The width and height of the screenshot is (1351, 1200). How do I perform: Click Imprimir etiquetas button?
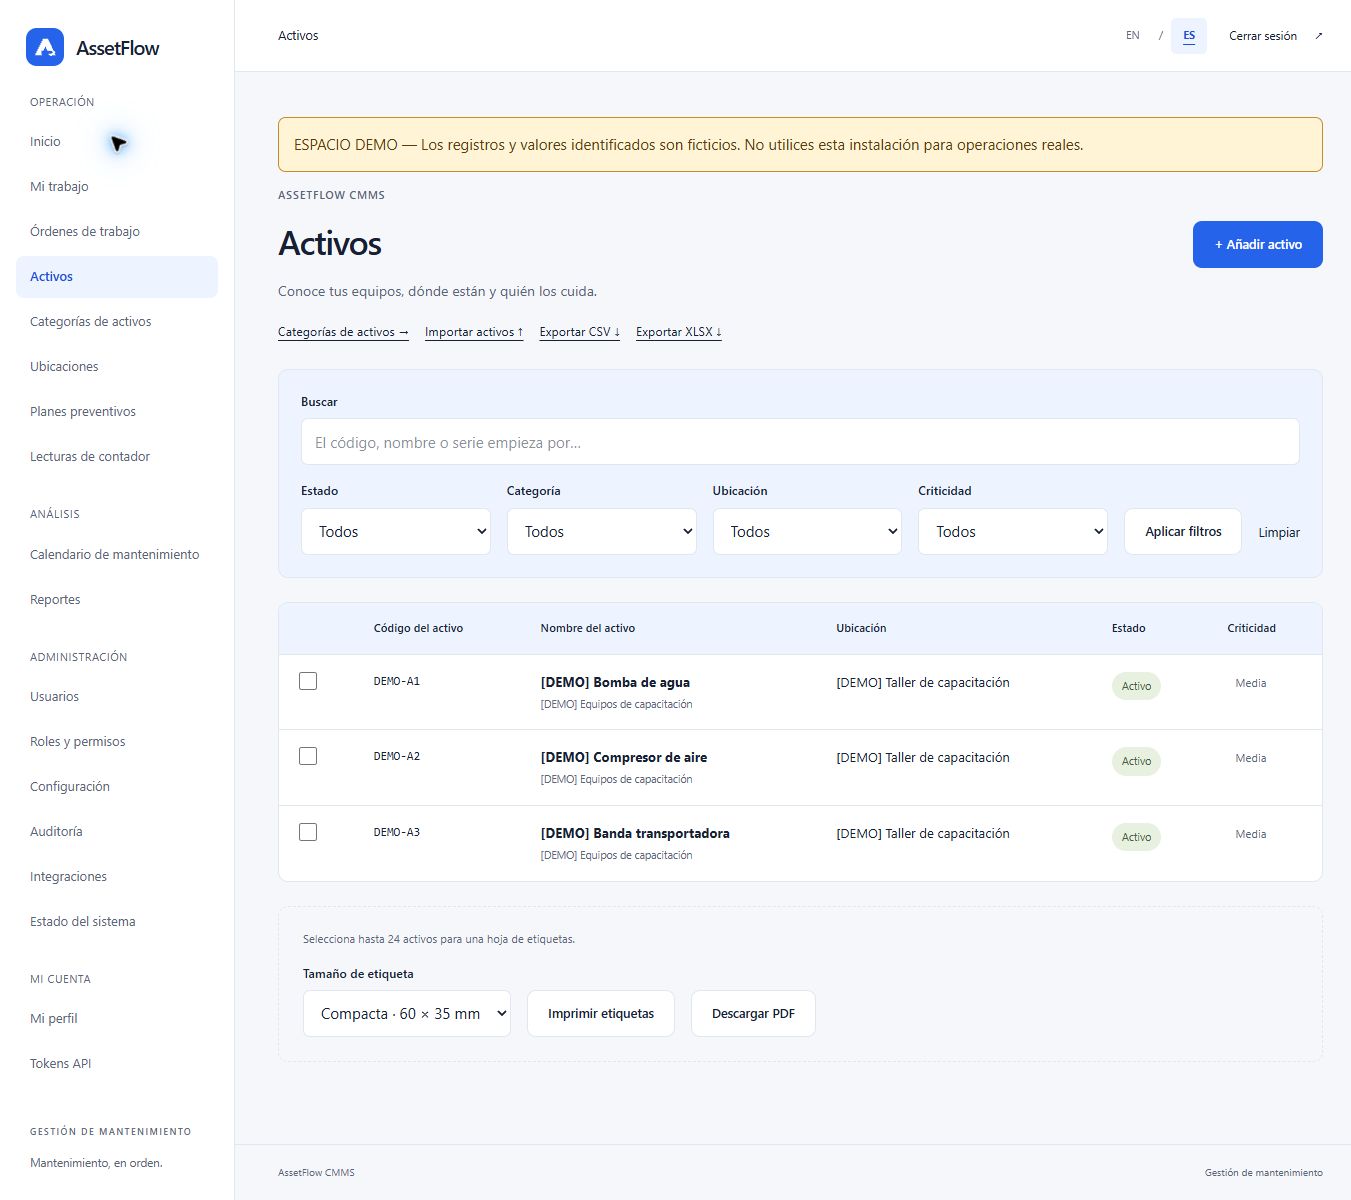tap(601, 1014)
